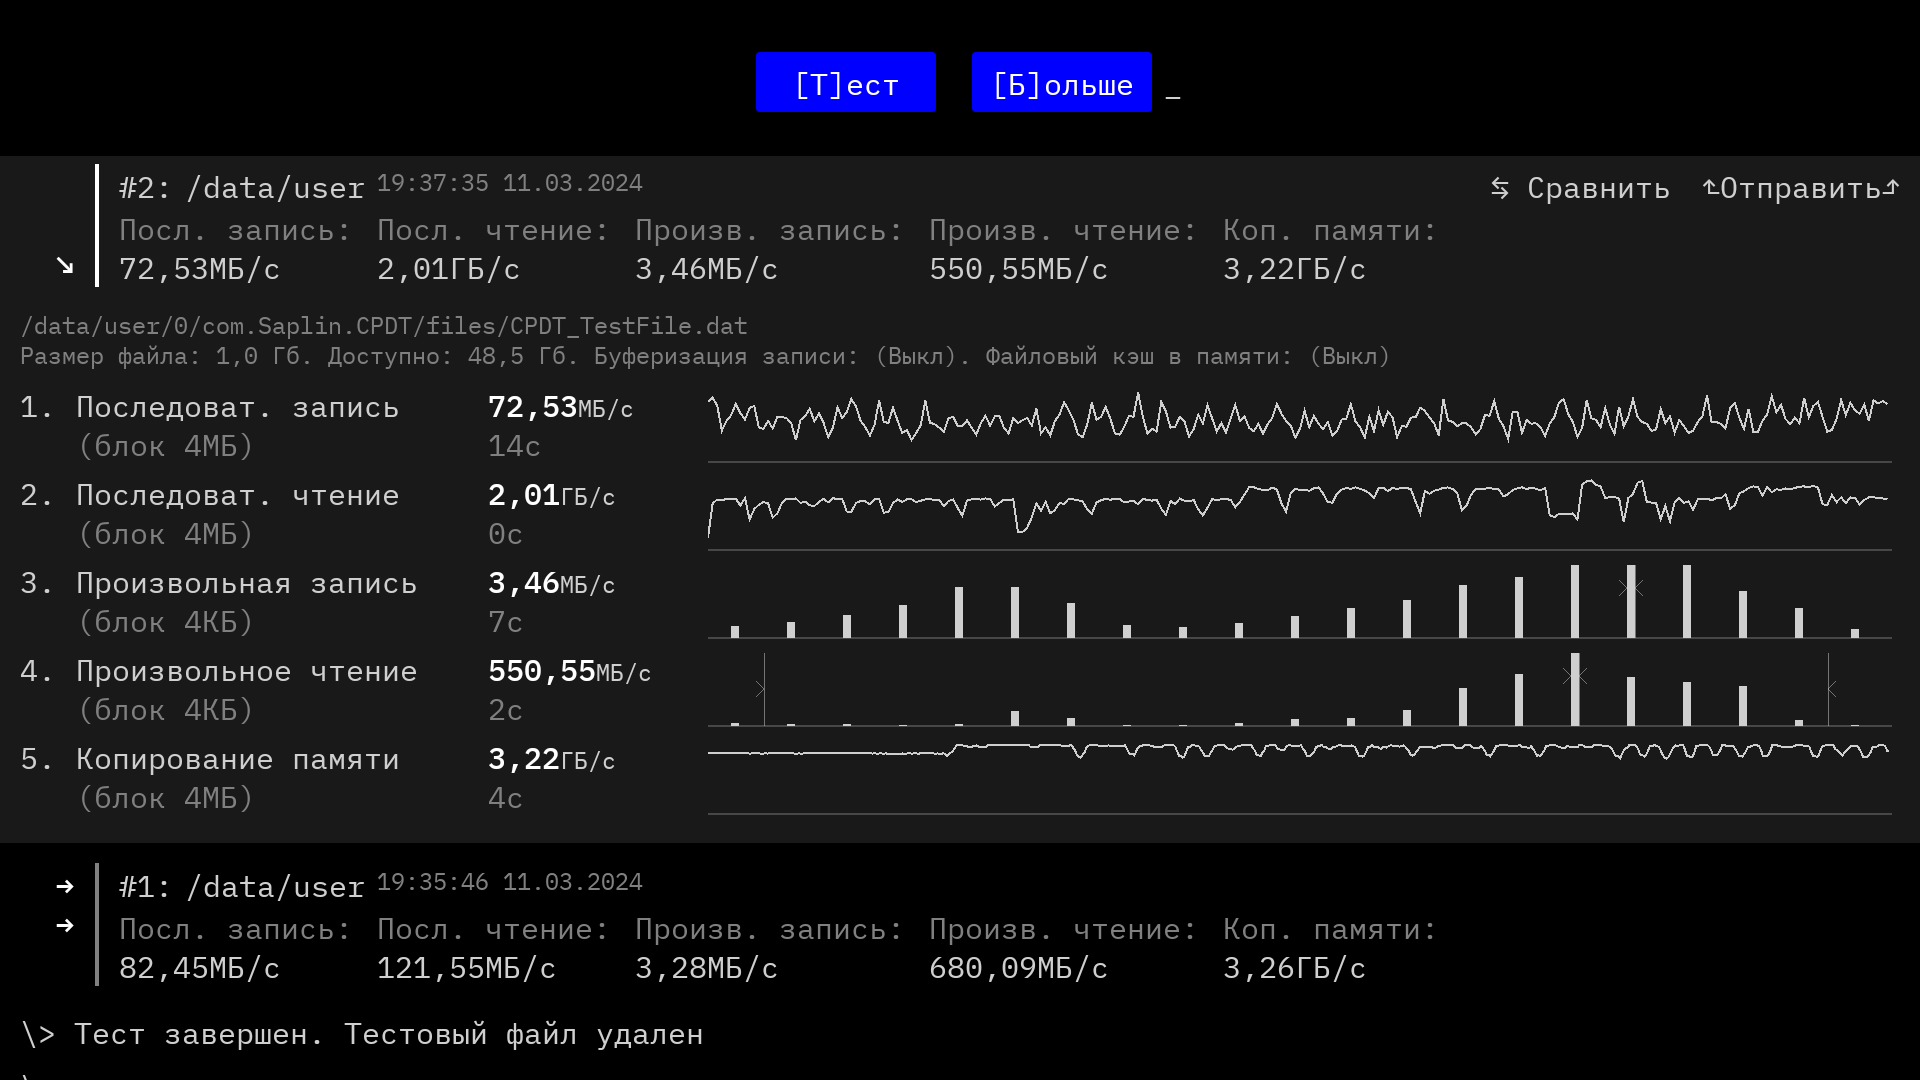Click left chevron marker on random read chart
1920x1080 pixels.
761,689
